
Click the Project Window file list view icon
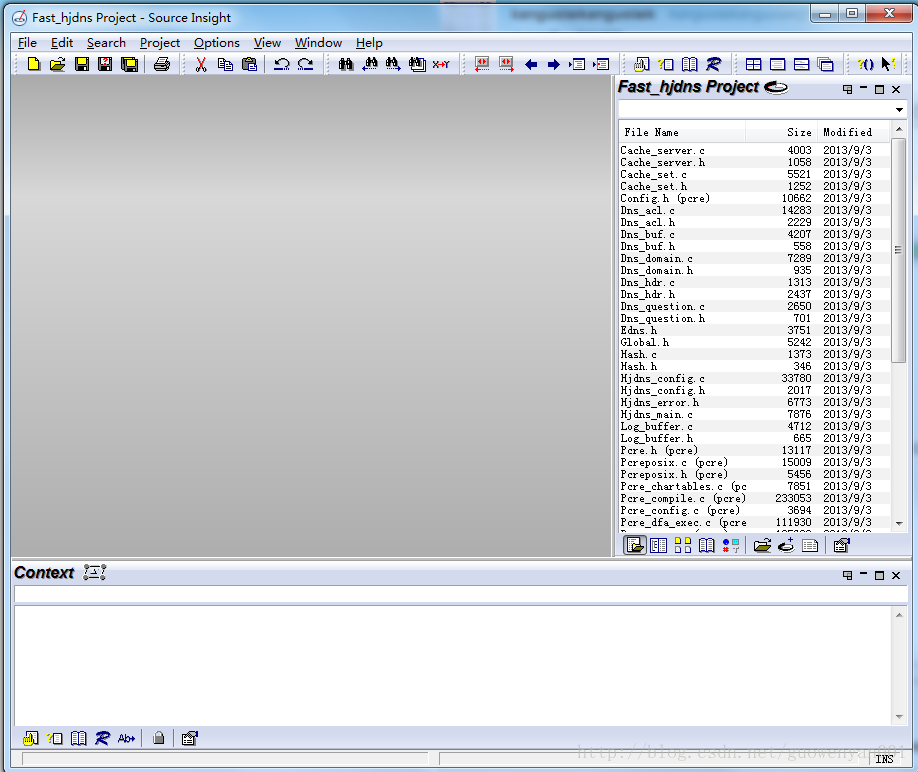tap(635, 545)
